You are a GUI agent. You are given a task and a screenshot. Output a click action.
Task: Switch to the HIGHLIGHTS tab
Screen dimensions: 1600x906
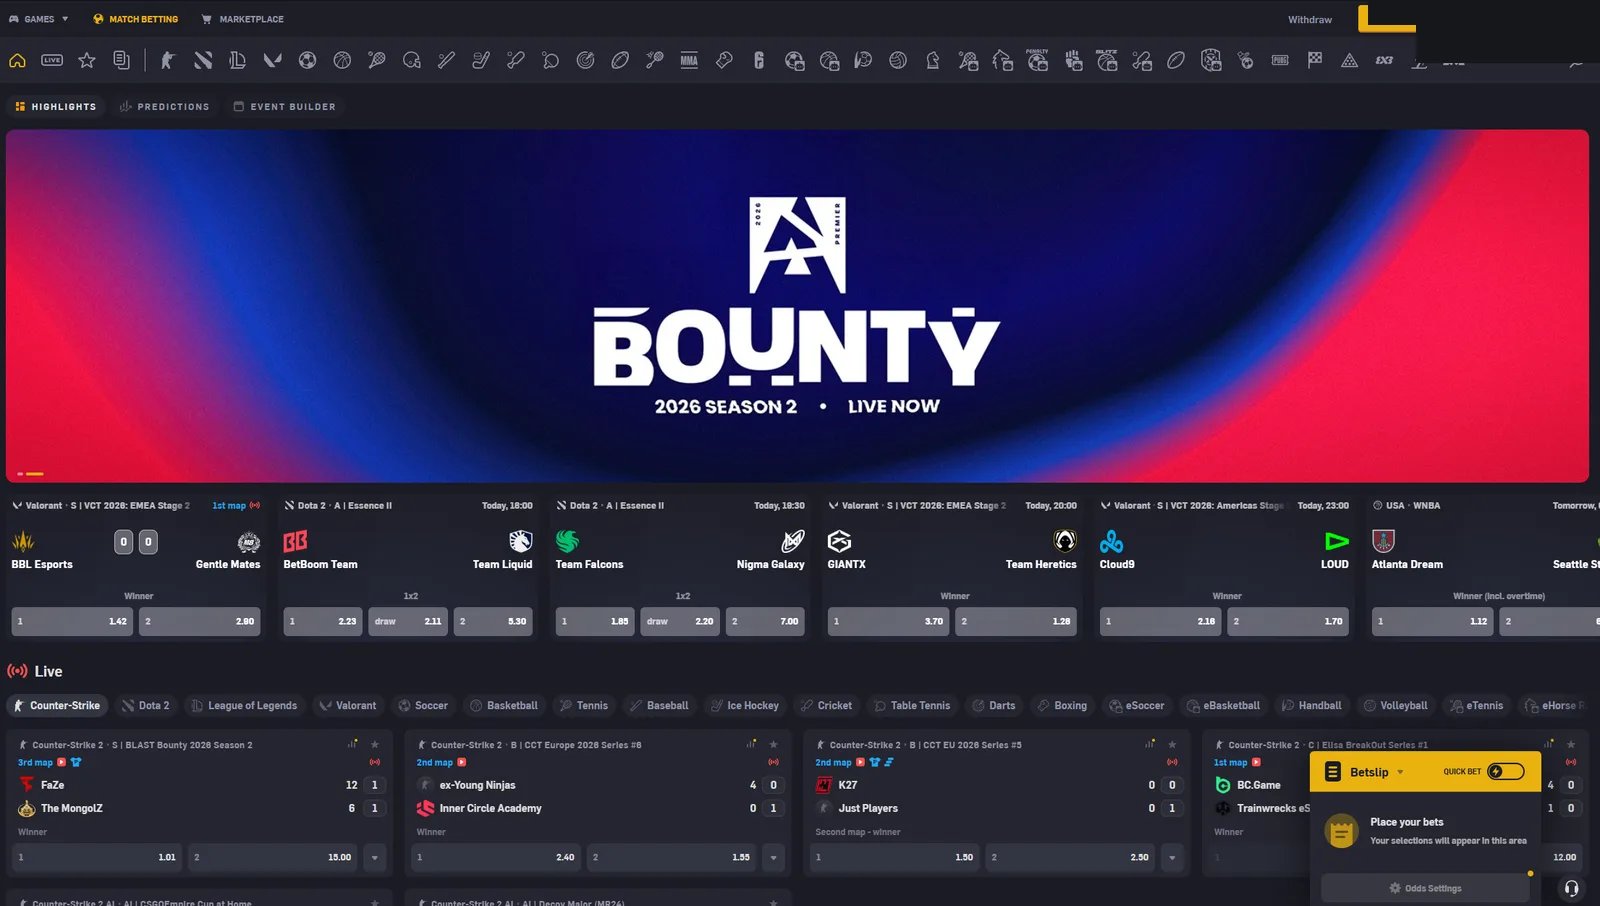[x=56, y=106]
